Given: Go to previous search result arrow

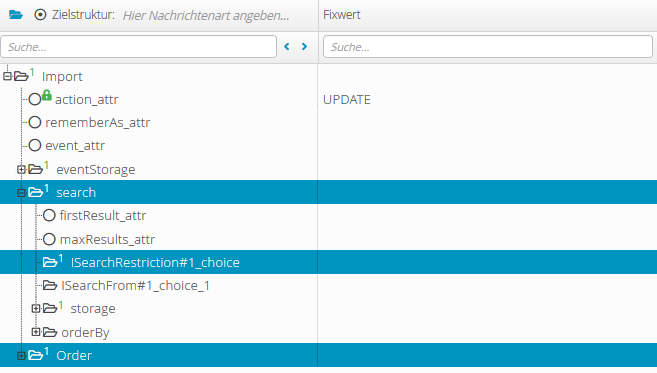Looking at the screenshot, I should [x=287, y=47].
